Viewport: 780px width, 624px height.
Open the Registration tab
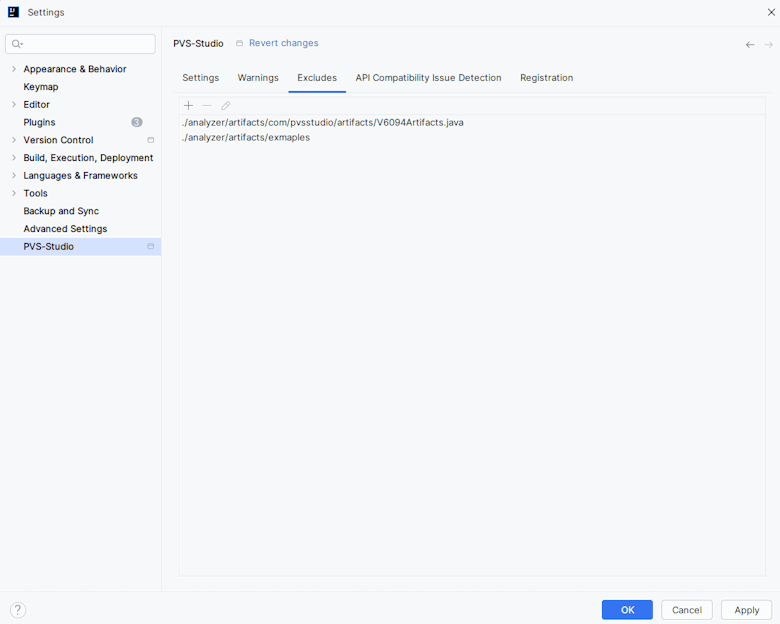pos(546,78)
